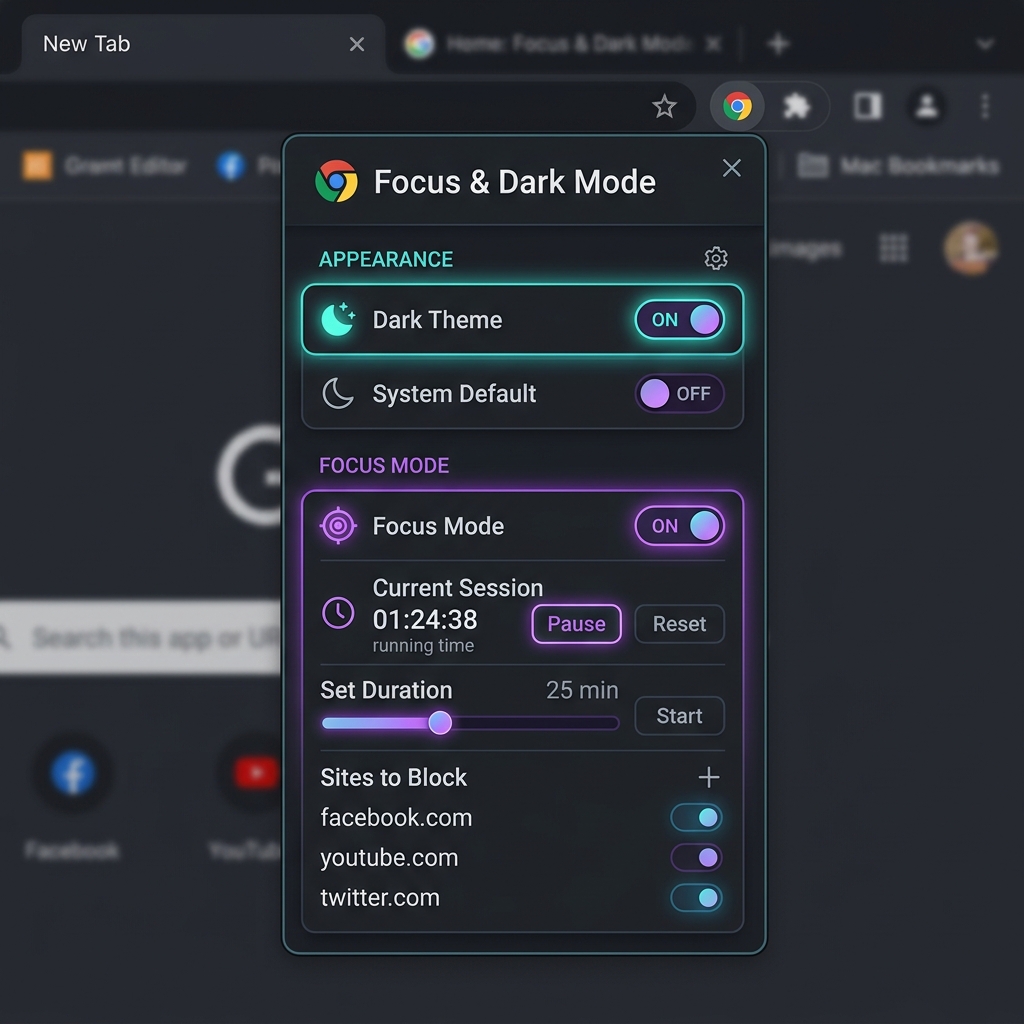Open Chrome's three-dot menu
1024x1024 pixels.
click(x=985, y=106)
